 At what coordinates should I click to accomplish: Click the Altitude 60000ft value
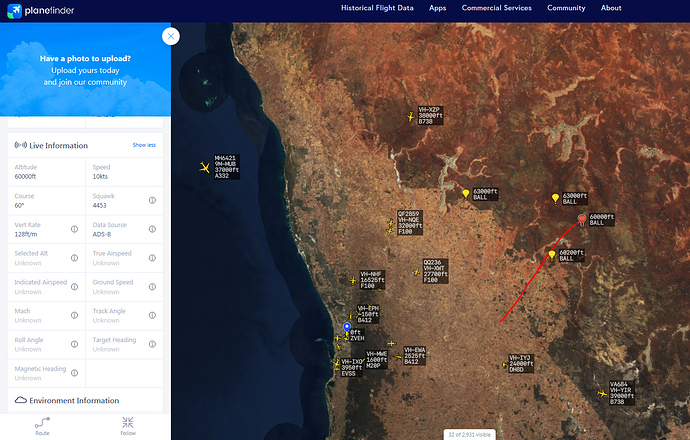point(25,176)
